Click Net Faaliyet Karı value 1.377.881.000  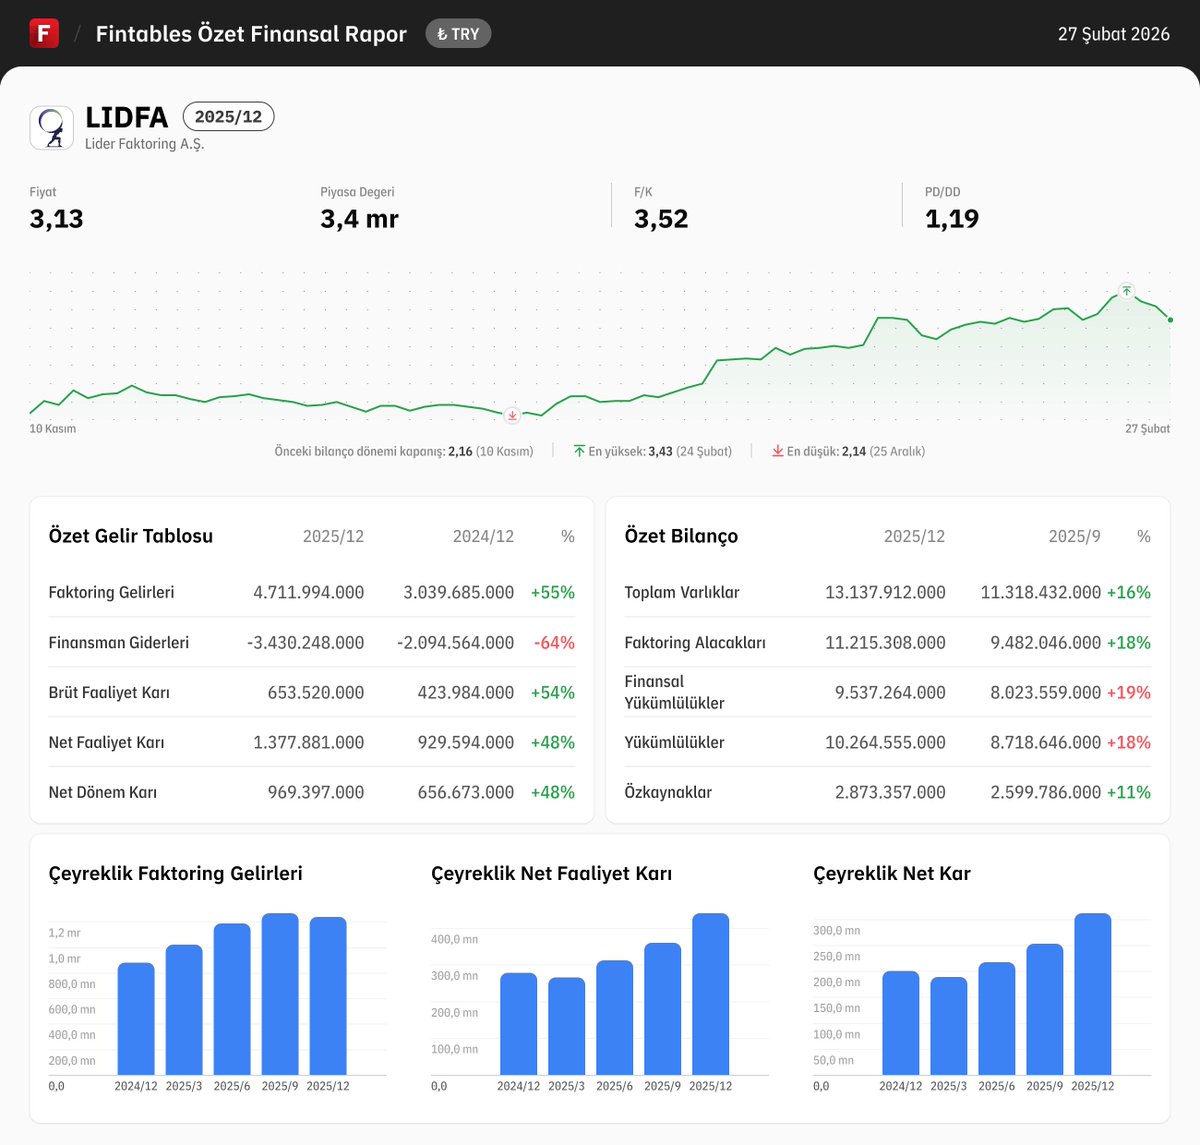(x=309, y=742)
